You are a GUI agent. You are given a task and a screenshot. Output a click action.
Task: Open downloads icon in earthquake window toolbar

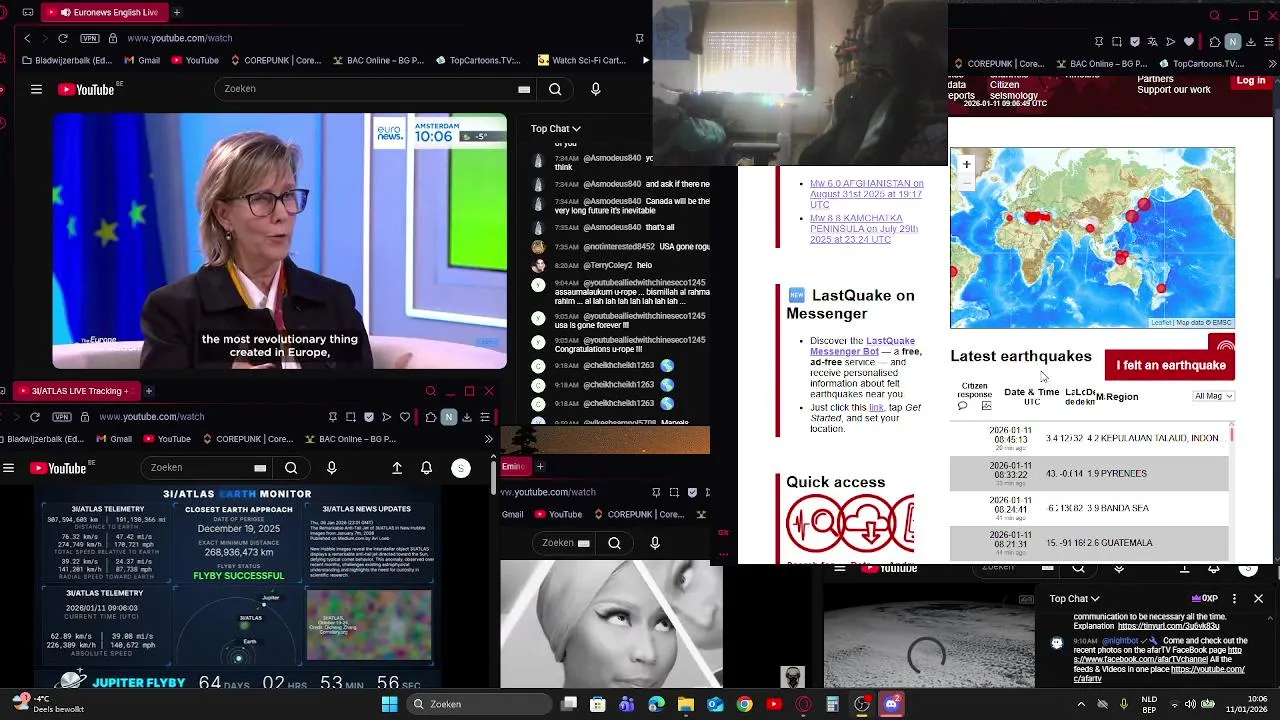point(1252,42)
